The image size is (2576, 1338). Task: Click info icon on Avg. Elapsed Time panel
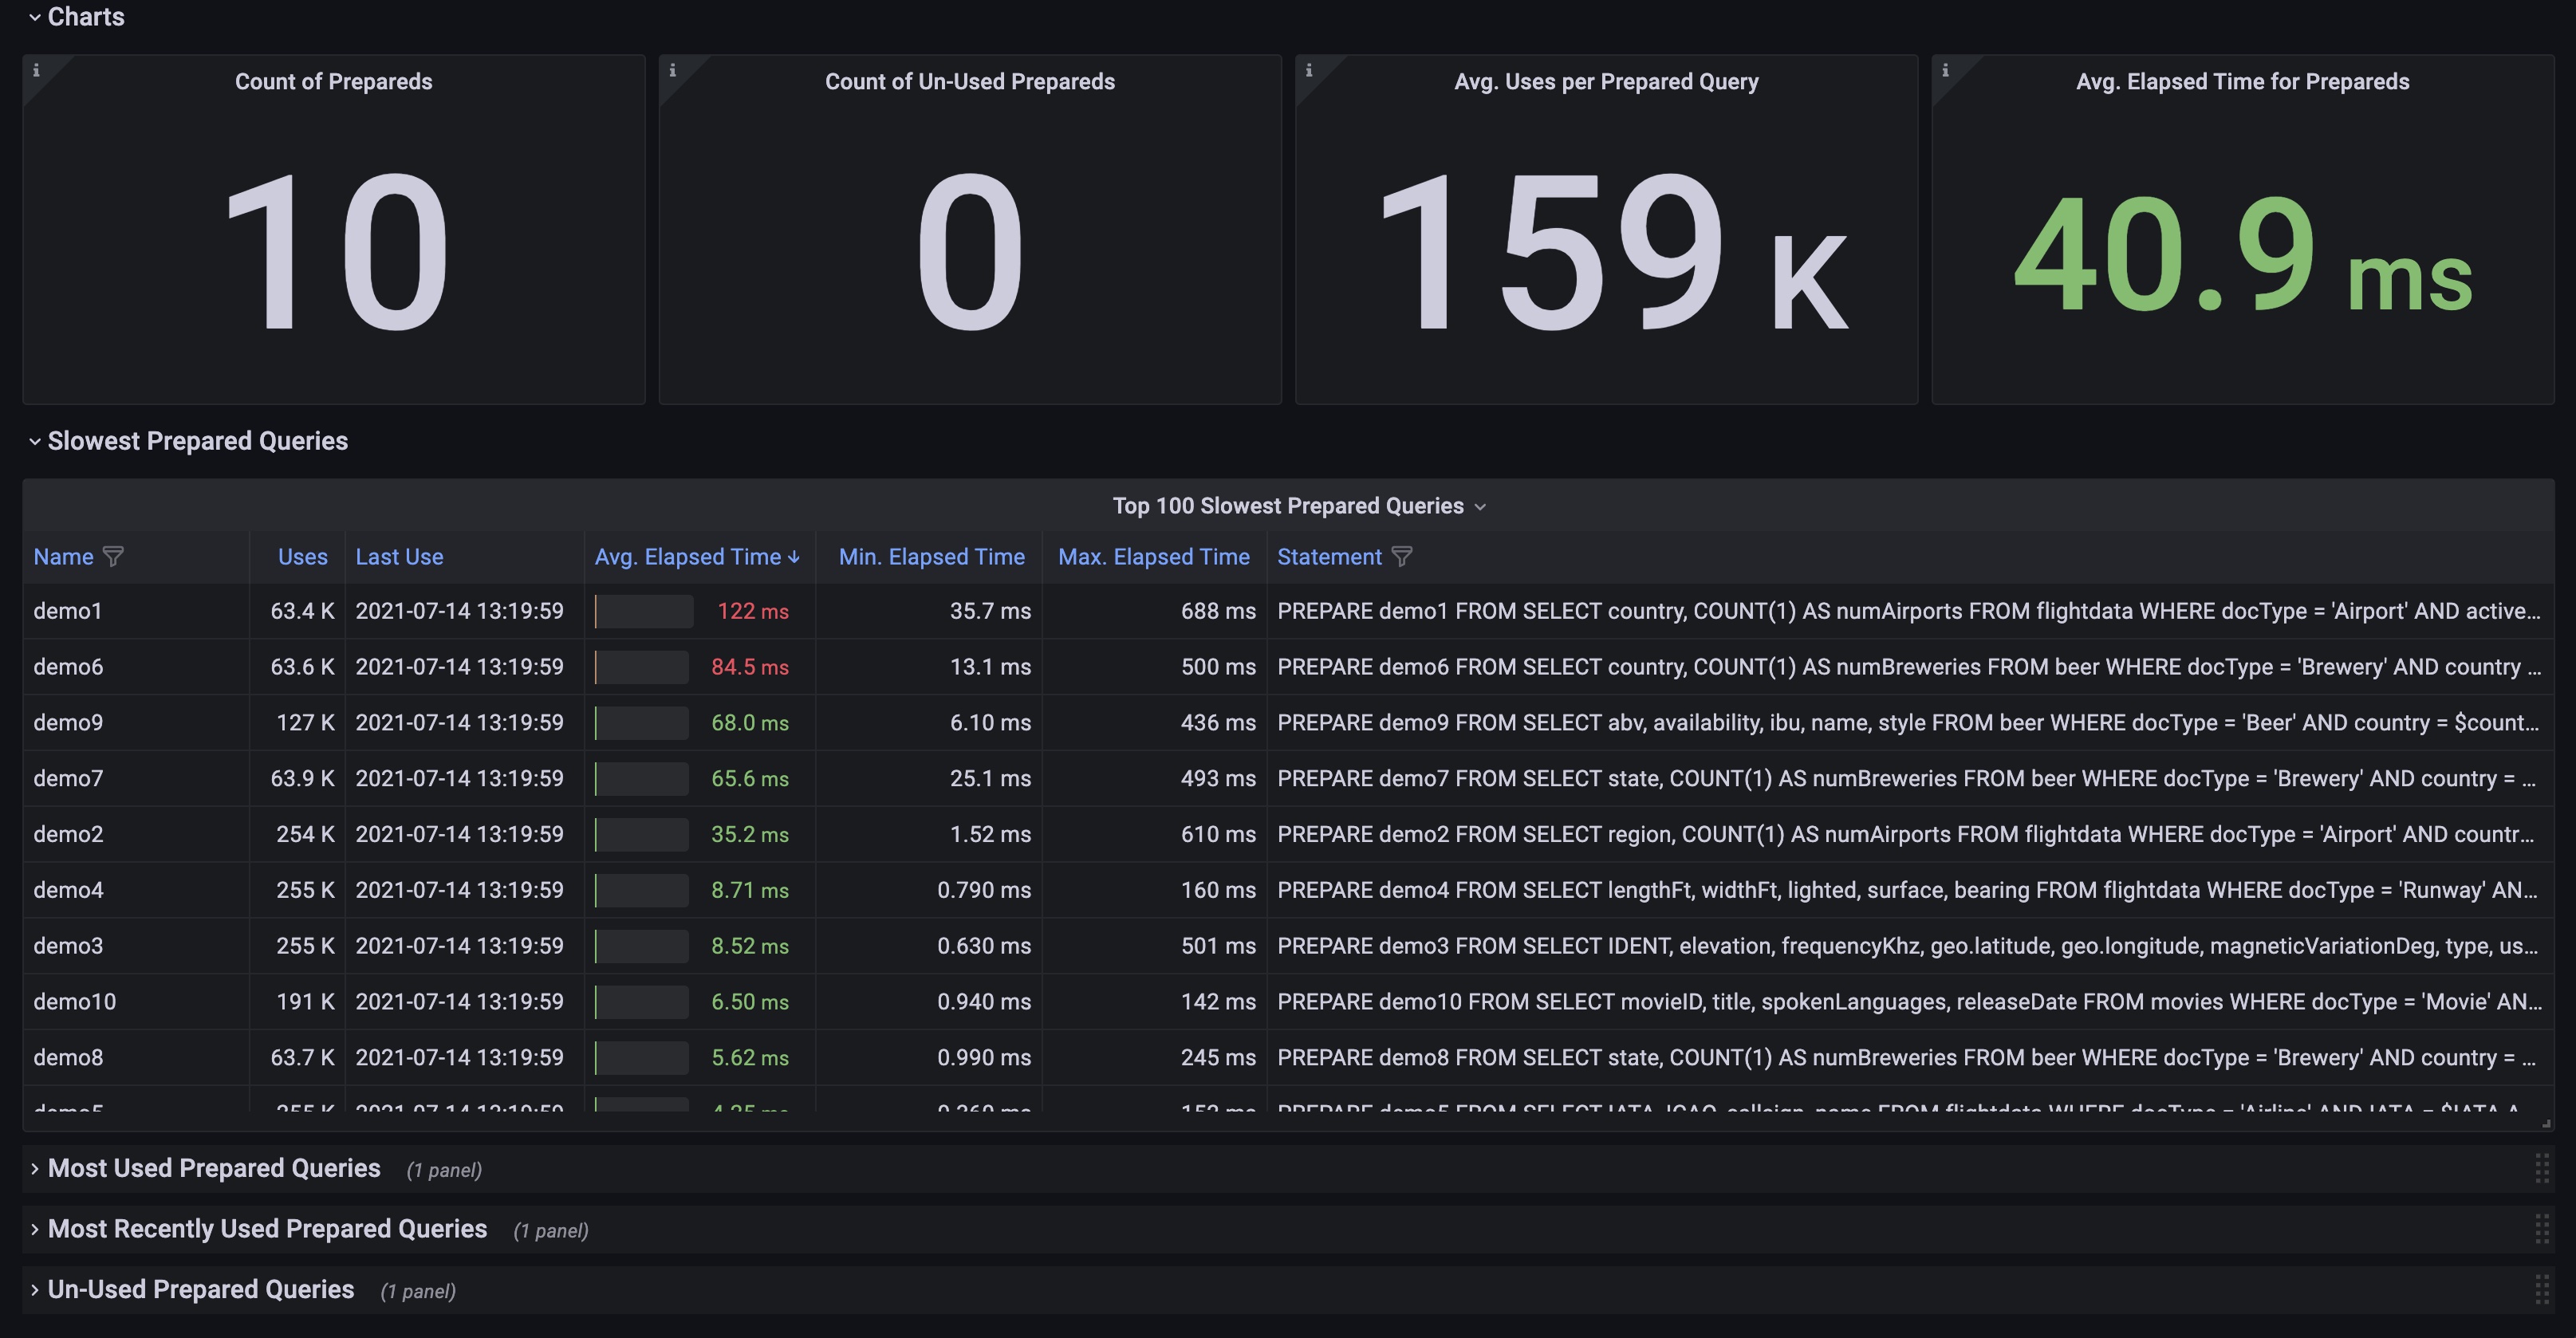point(1945,70)
